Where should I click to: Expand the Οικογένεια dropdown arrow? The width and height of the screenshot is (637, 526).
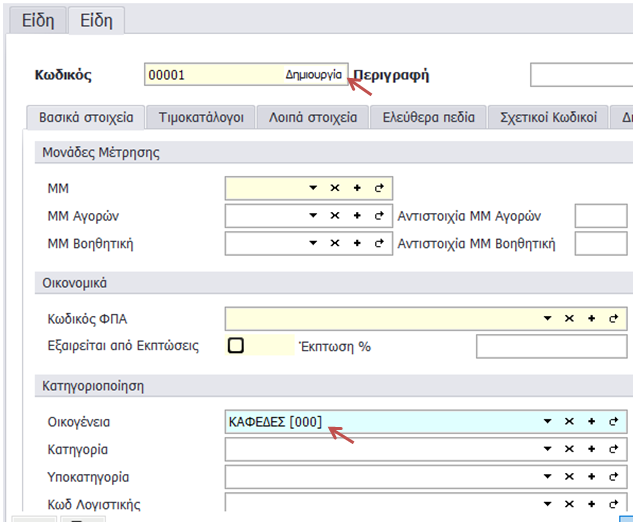point(547,422)
